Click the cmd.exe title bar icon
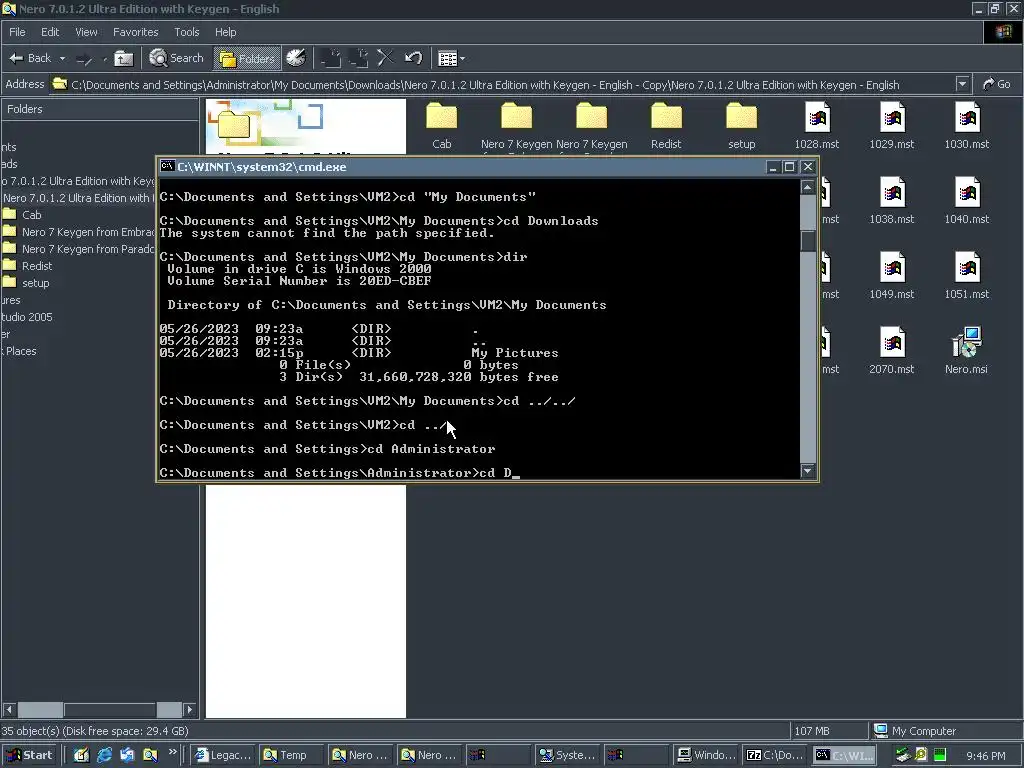 click(168, 167)
